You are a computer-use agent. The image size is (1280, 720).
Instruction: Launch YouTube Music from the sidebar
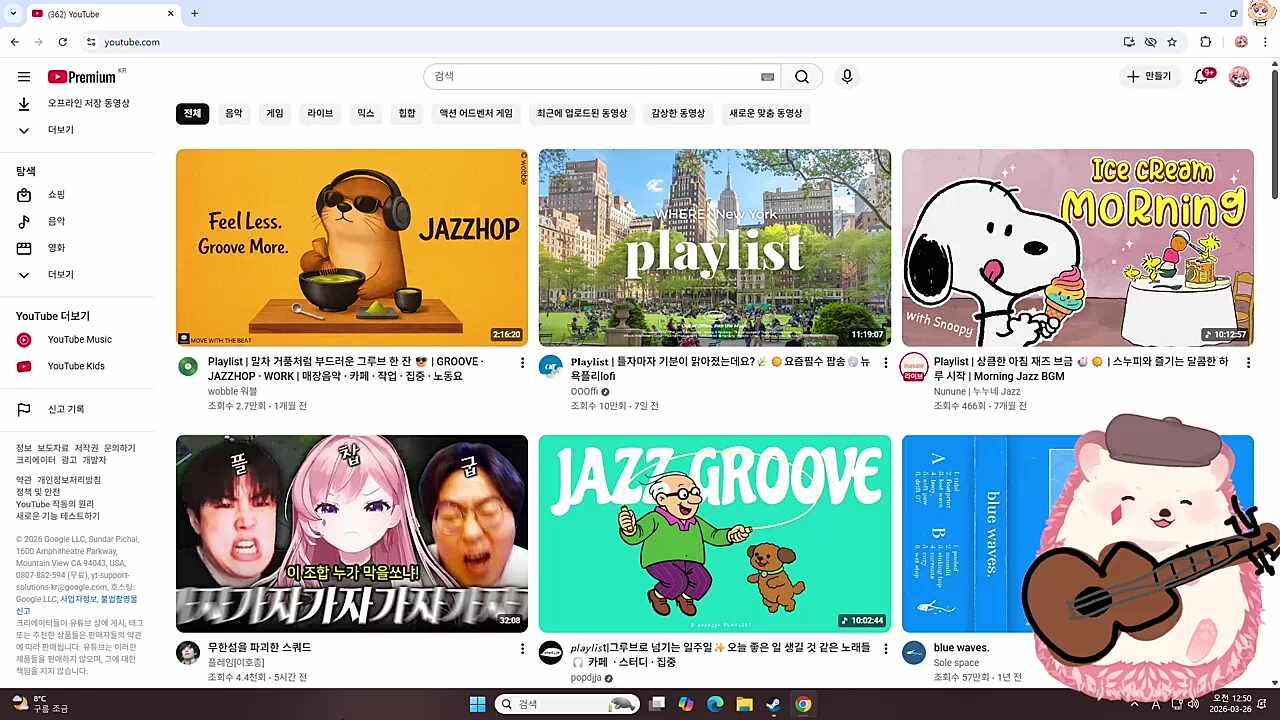point(77,340)
